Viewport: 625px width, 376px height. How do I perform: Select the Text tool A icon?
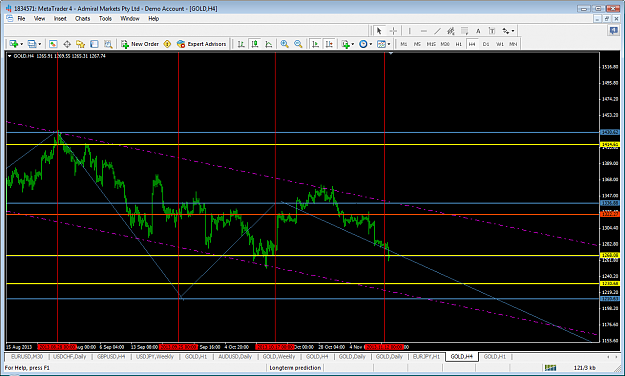point(478,31)
